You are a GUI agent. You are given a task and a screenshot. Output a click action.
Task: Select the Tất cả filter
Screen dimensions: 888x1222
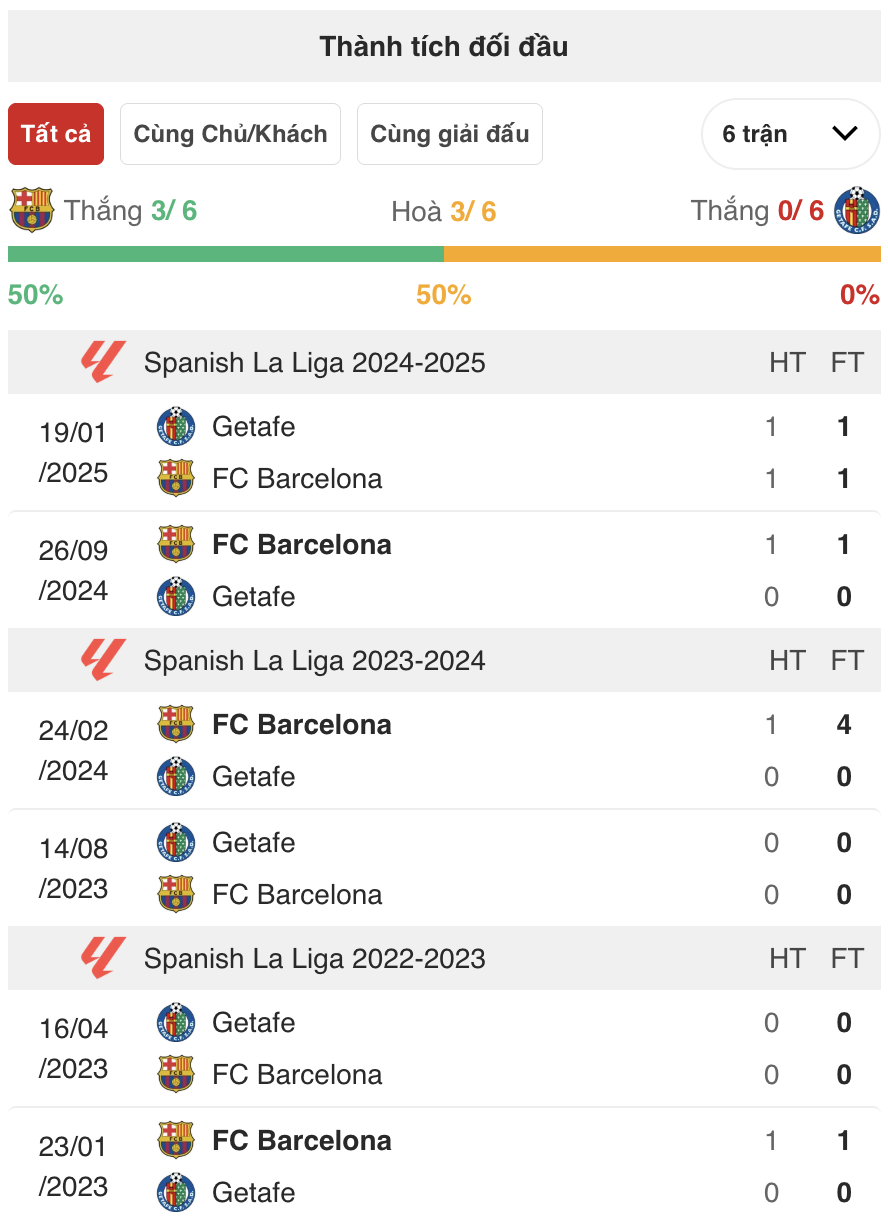tap(56, 134)
